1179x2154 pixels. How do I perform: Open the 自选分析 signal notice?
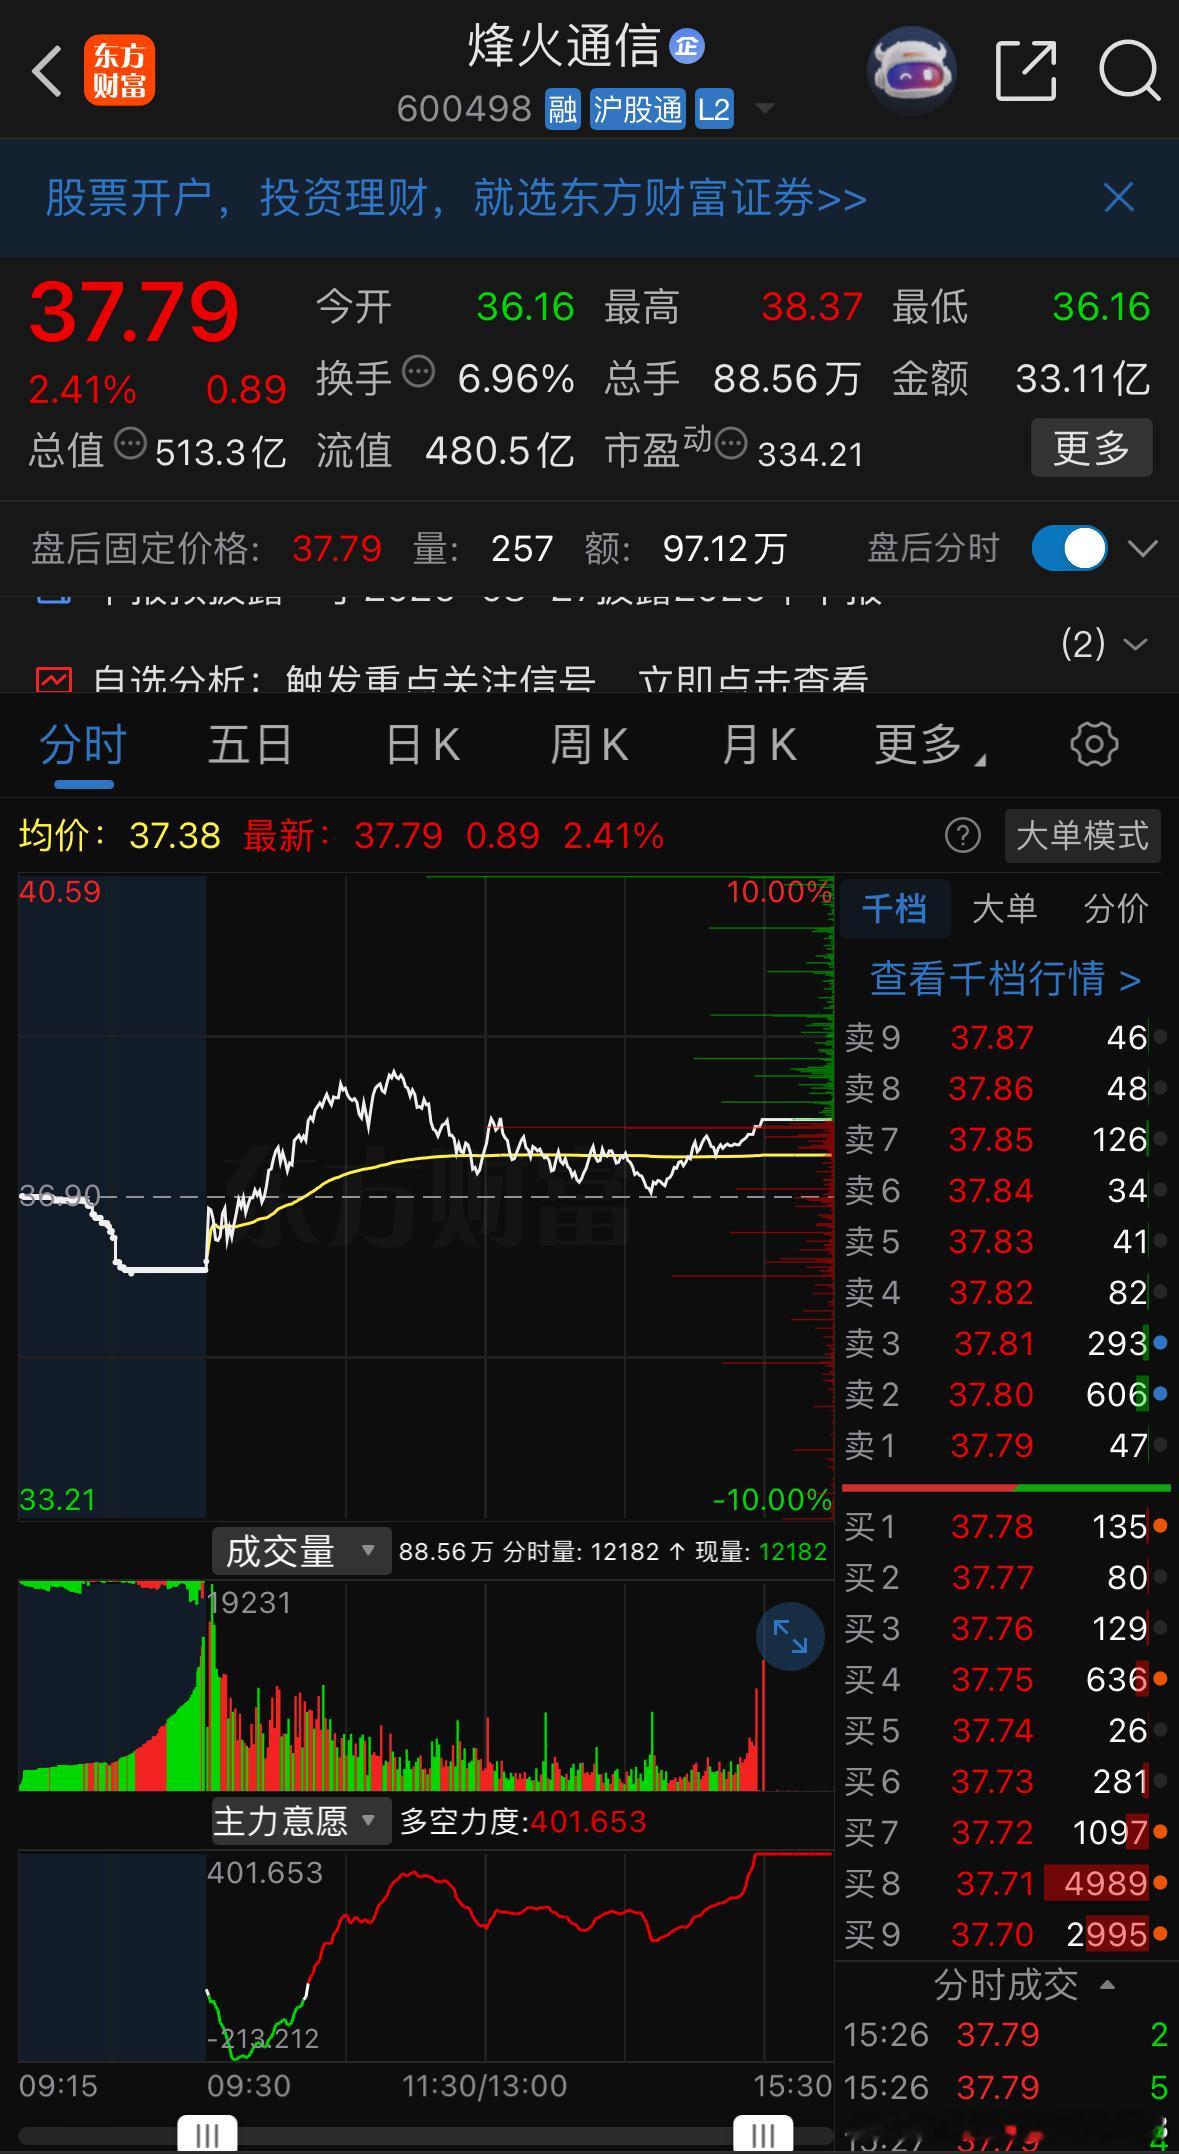click(x=480, y=679)
